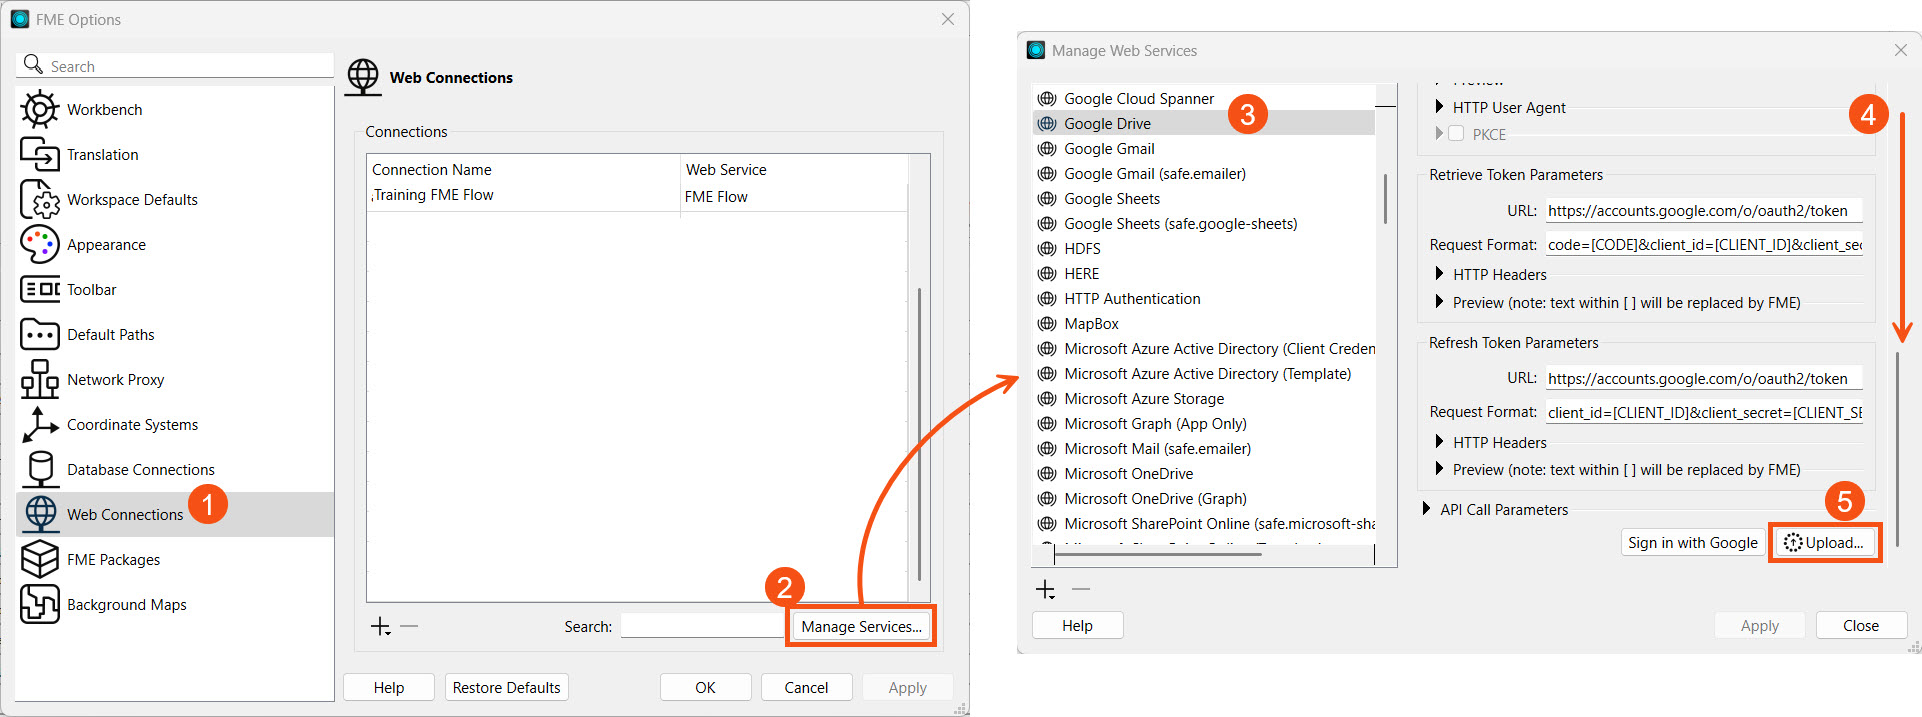Image resolution: width=1922 pixels, height=717 pixels.
Task: Click the Network Proxy icon
Action: (40, 379)
